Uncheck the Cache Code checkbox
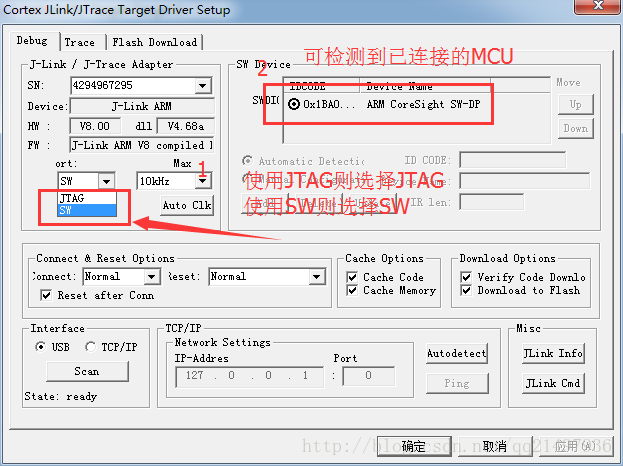Image resolution: width=623 pixels, height=466 pixels. [352, 277]
